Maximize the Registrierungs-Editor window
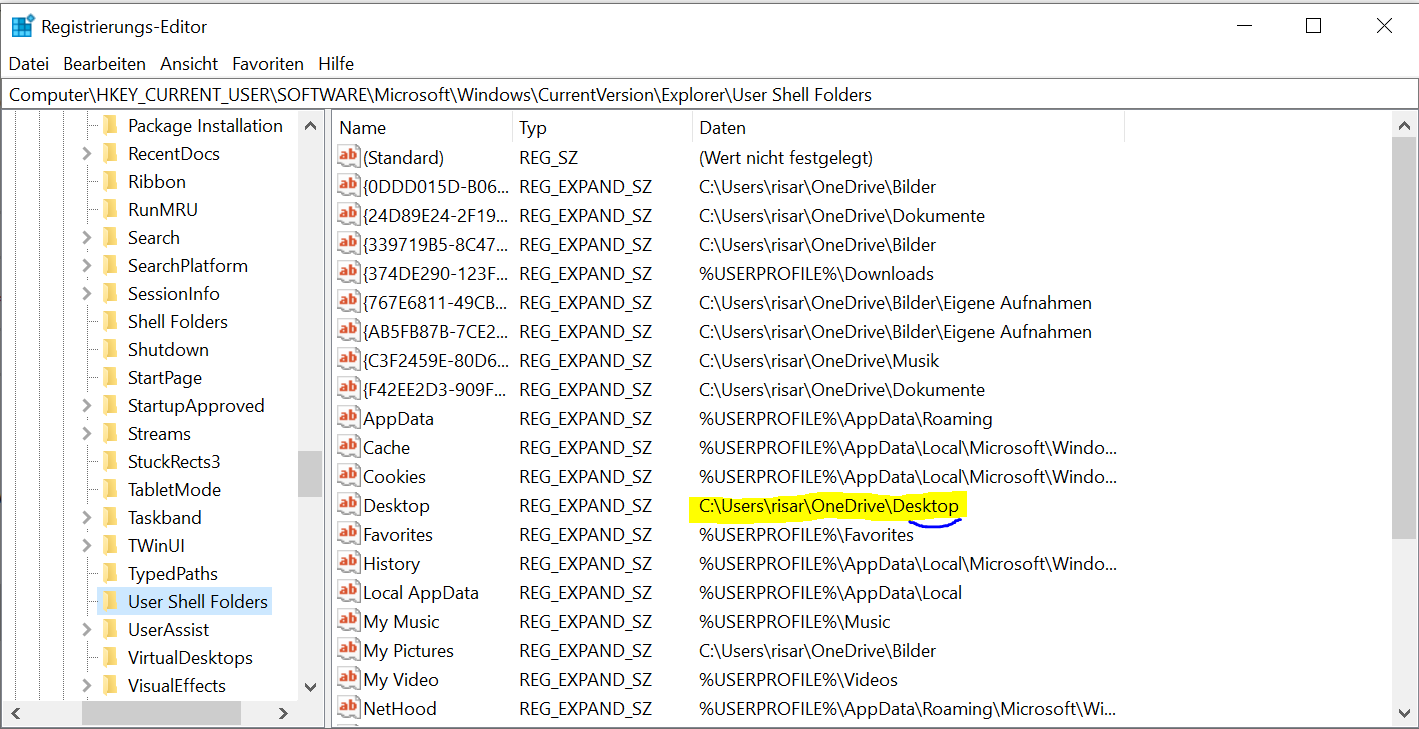 [1314, 27]
